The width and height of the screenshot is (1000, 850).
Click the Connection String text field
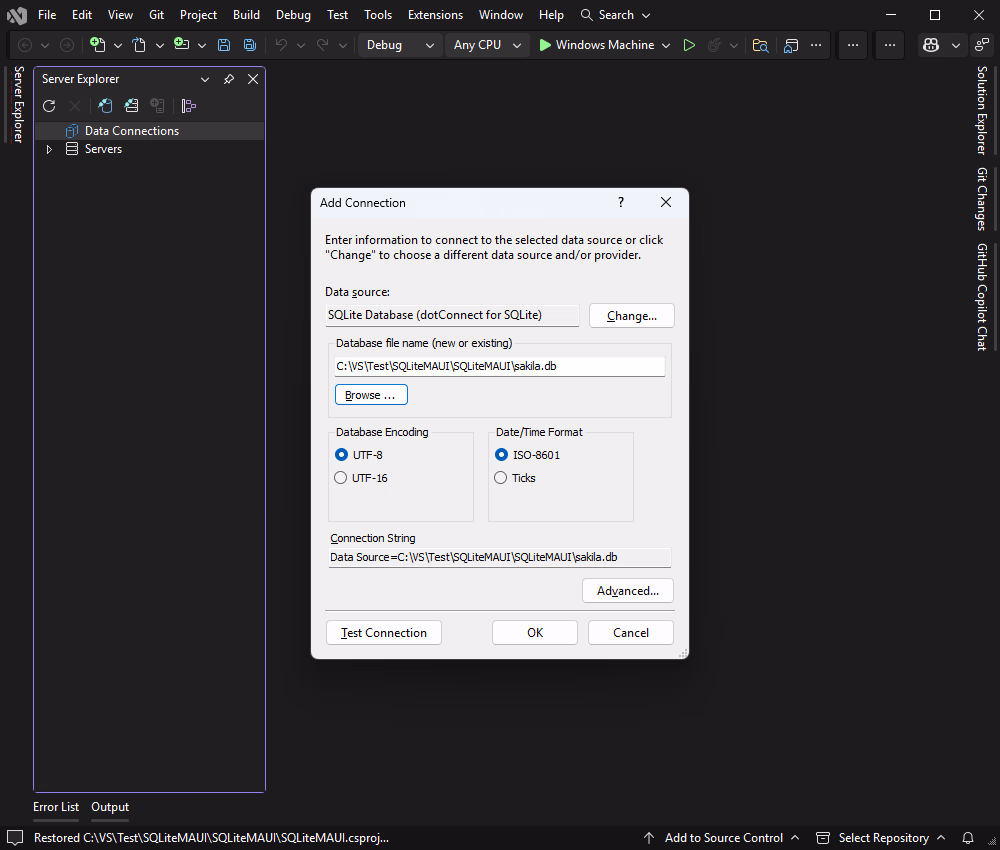(x=500, y=557)
